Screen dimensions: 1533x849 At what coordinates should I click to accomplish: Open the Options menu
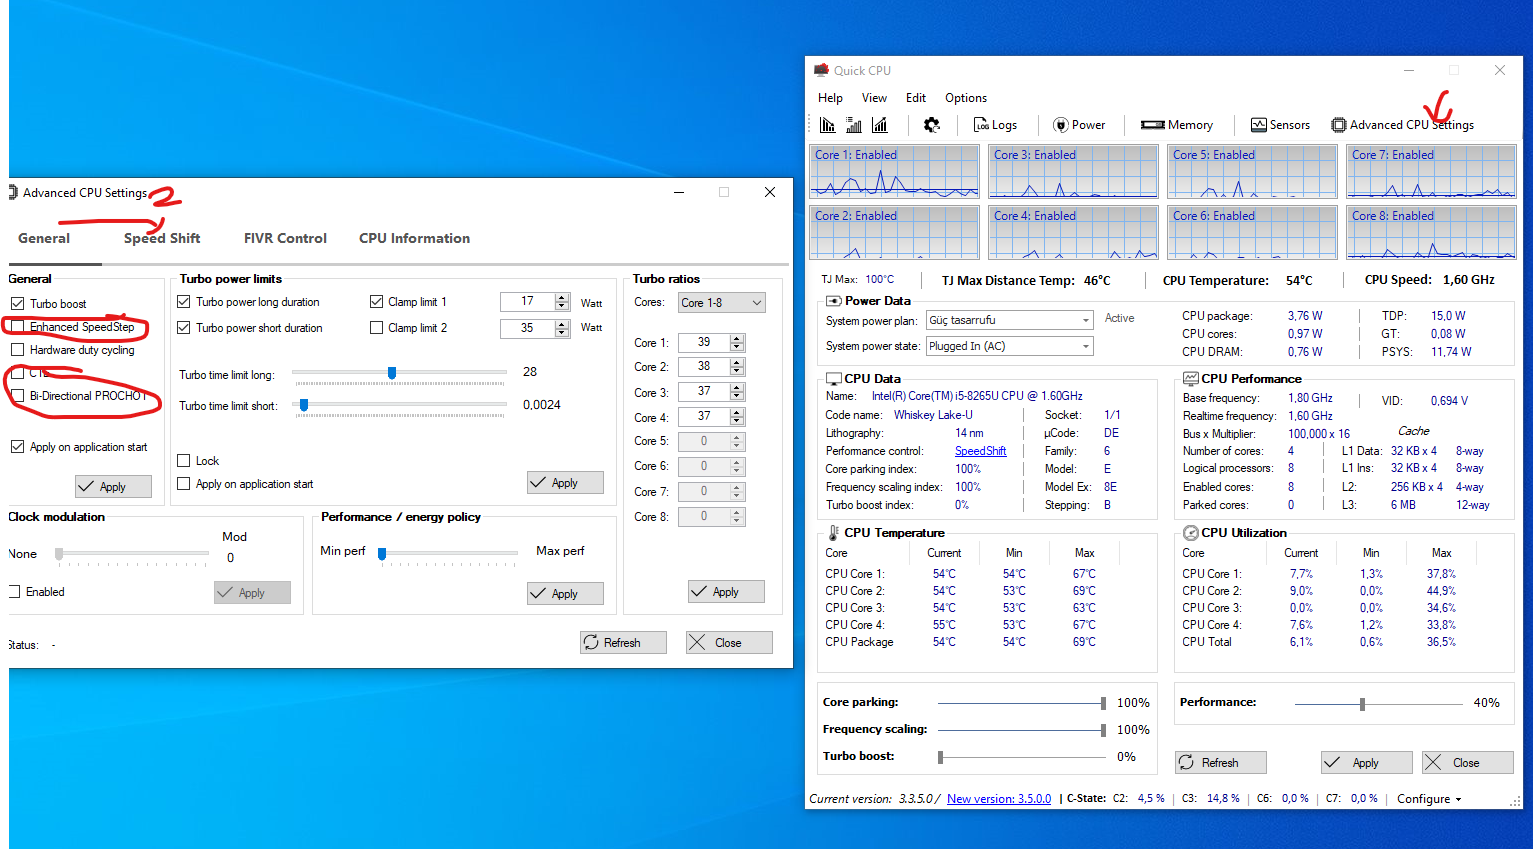[965, 98]
